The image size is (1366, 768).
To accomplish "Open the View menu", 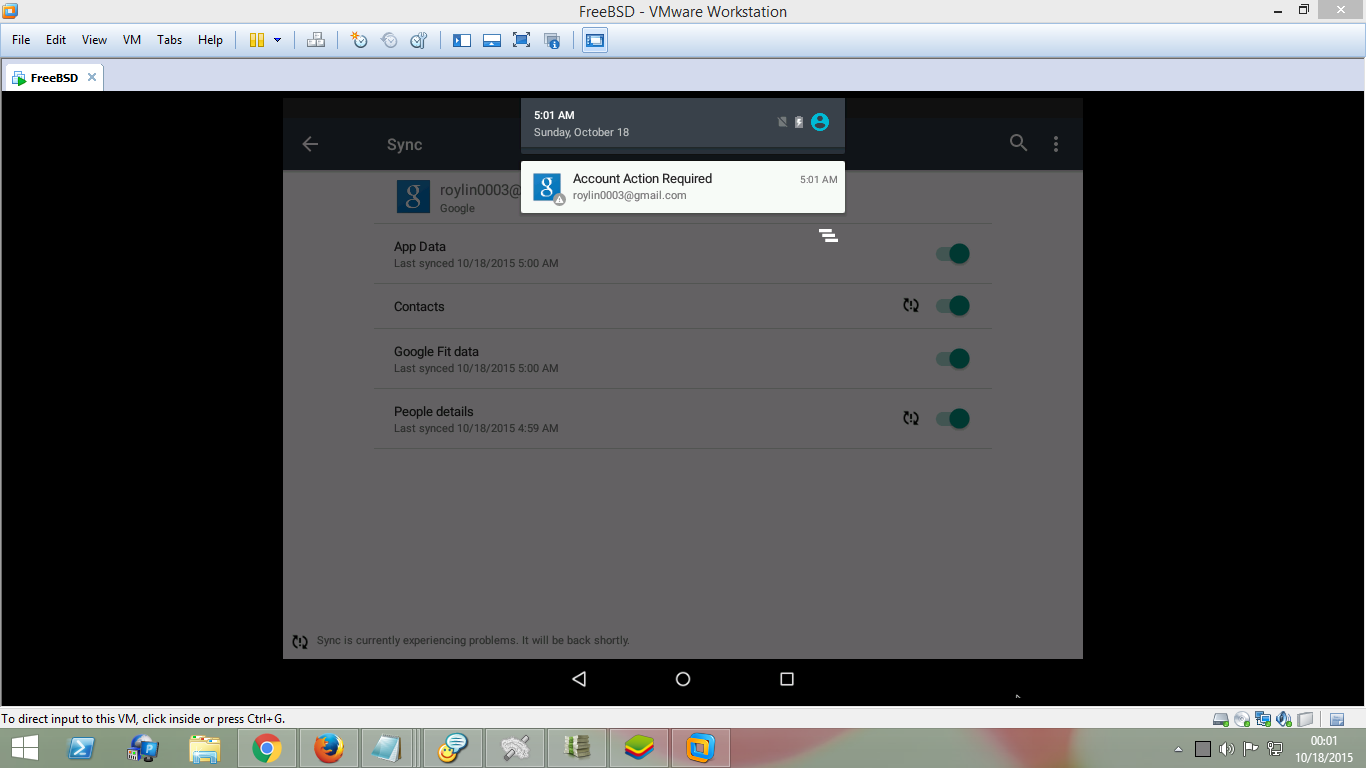I will (x=94, y=40).
